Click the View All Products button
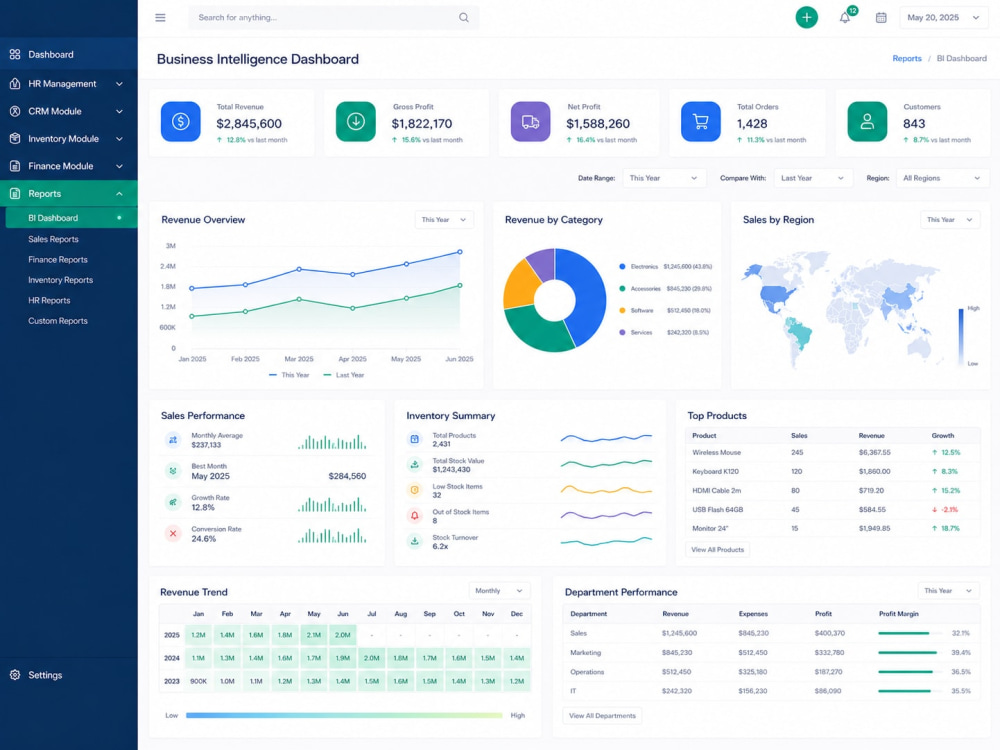The image size is (1000, 750). click(x=717, y=549)
